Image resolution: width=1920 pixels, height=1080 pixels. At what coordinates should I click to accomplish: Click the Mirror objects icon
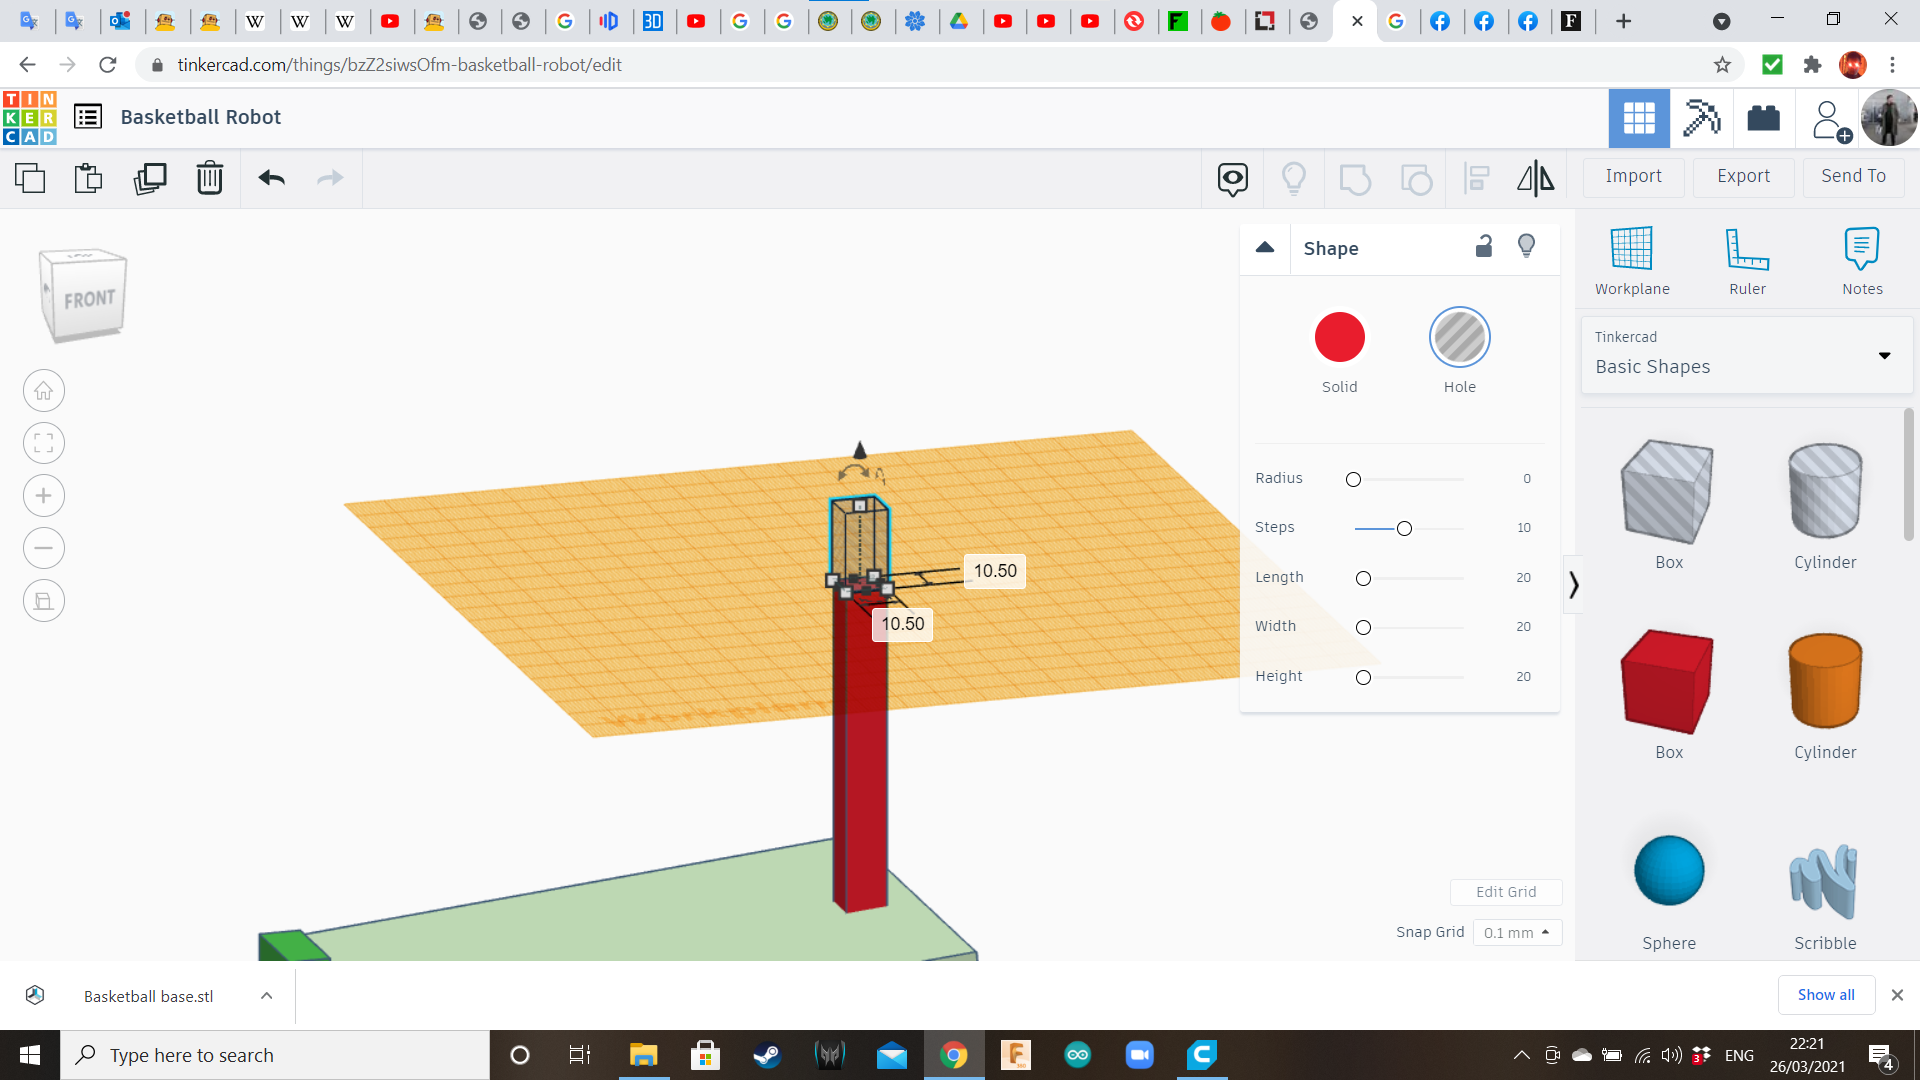click(x=1534, y=177)
